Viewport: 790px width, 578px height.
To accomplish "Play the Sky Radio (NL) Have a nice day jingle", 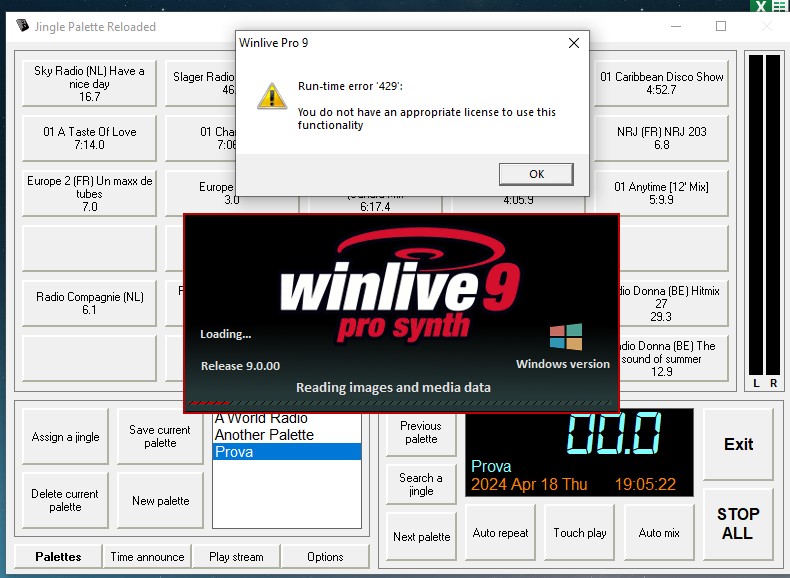I will click(x=89, y=84).
